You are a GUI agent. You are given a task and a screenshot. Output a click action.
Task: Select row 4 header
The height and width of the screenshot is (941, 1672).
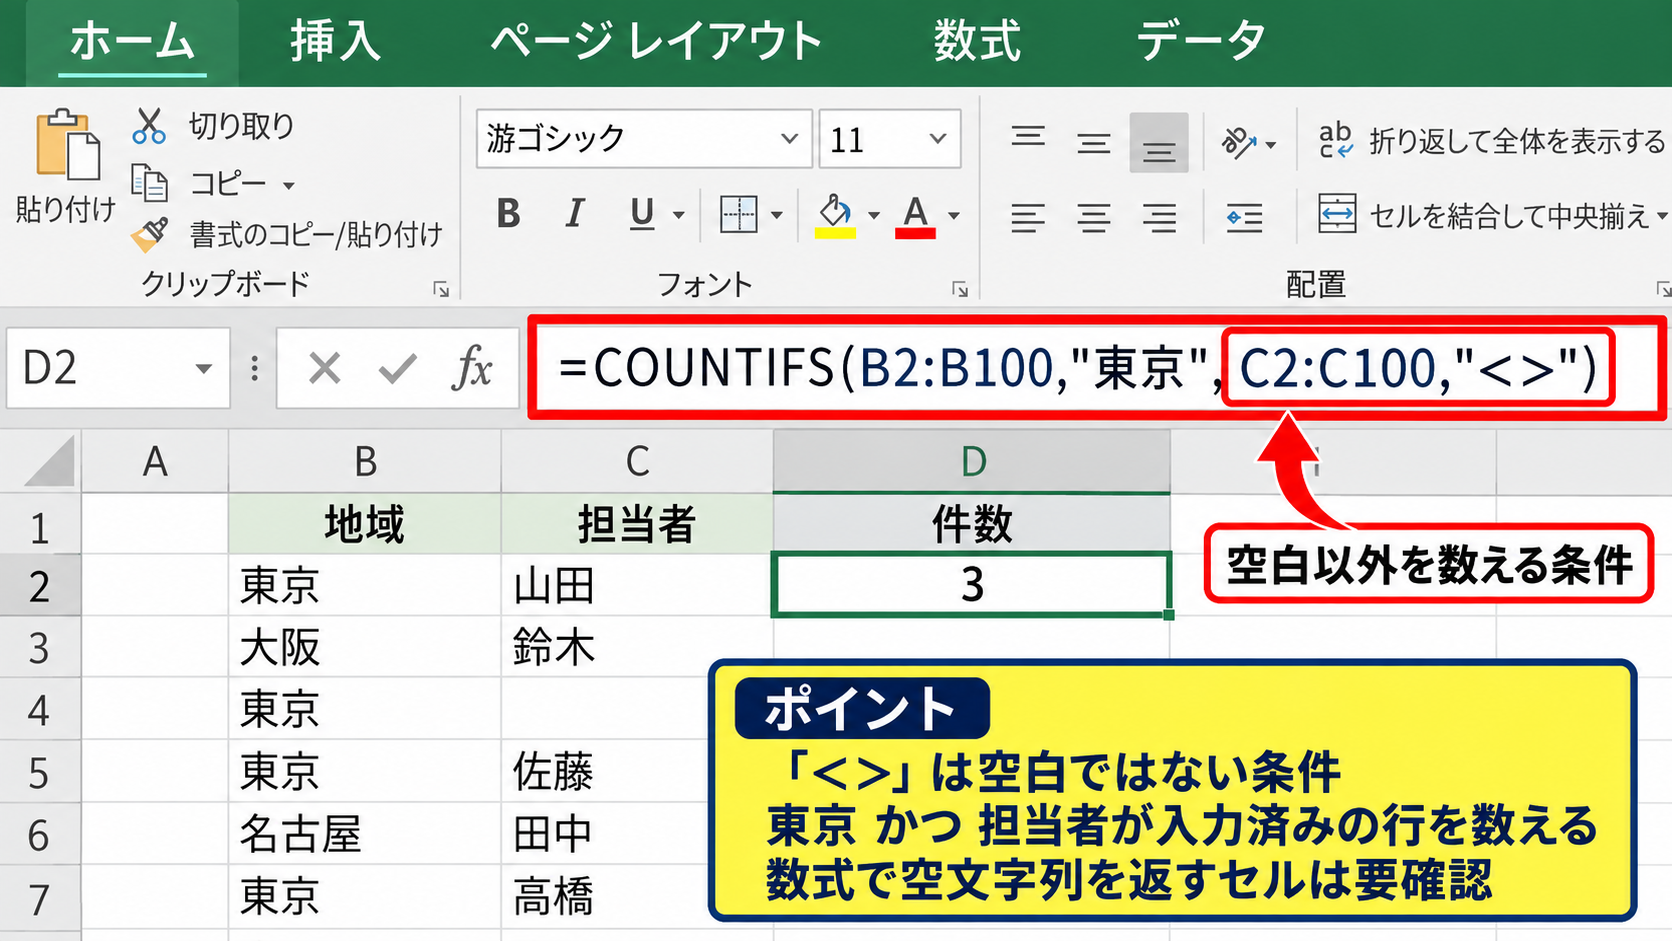click(40, 710)
